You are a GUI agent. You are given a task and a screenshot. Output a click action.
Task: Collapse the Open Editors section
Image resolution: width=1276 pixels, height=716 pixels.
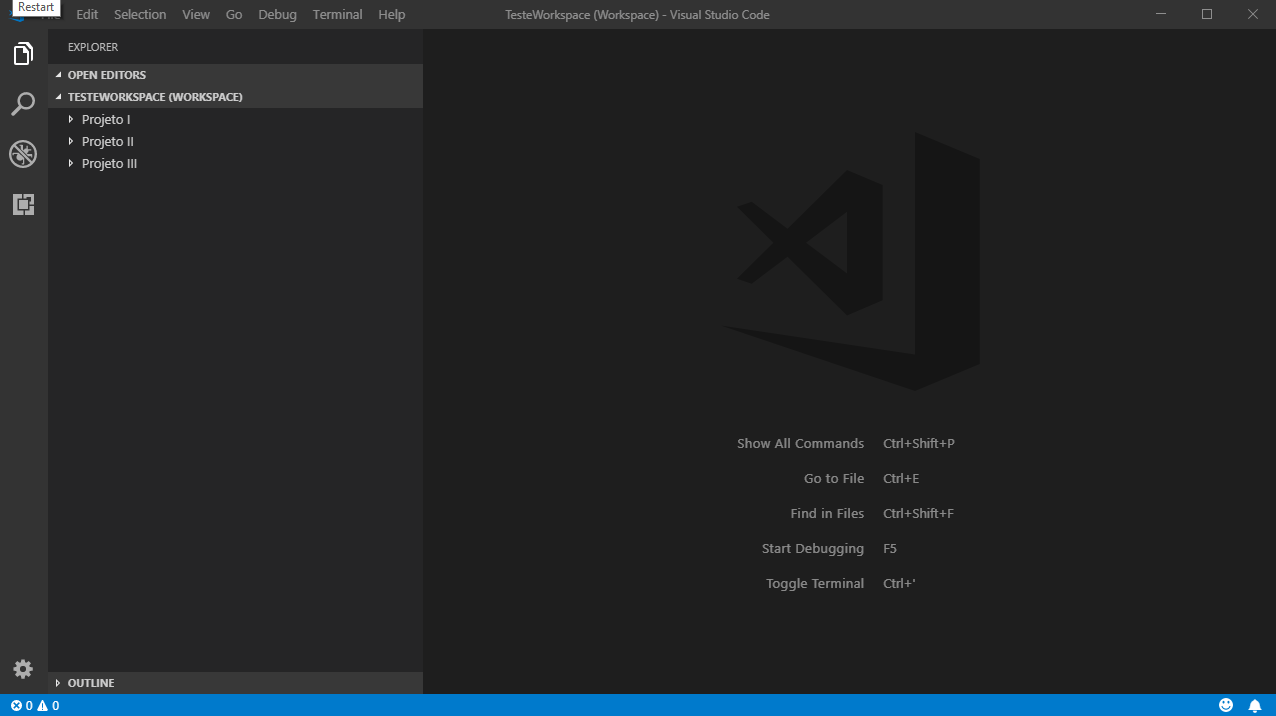pyautogui.click(x=58, y=75)
